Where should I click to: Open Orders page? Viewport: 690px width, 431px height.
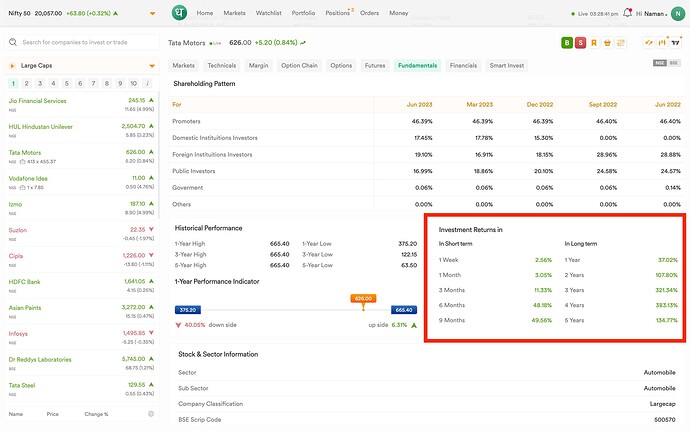click(369, 13)
